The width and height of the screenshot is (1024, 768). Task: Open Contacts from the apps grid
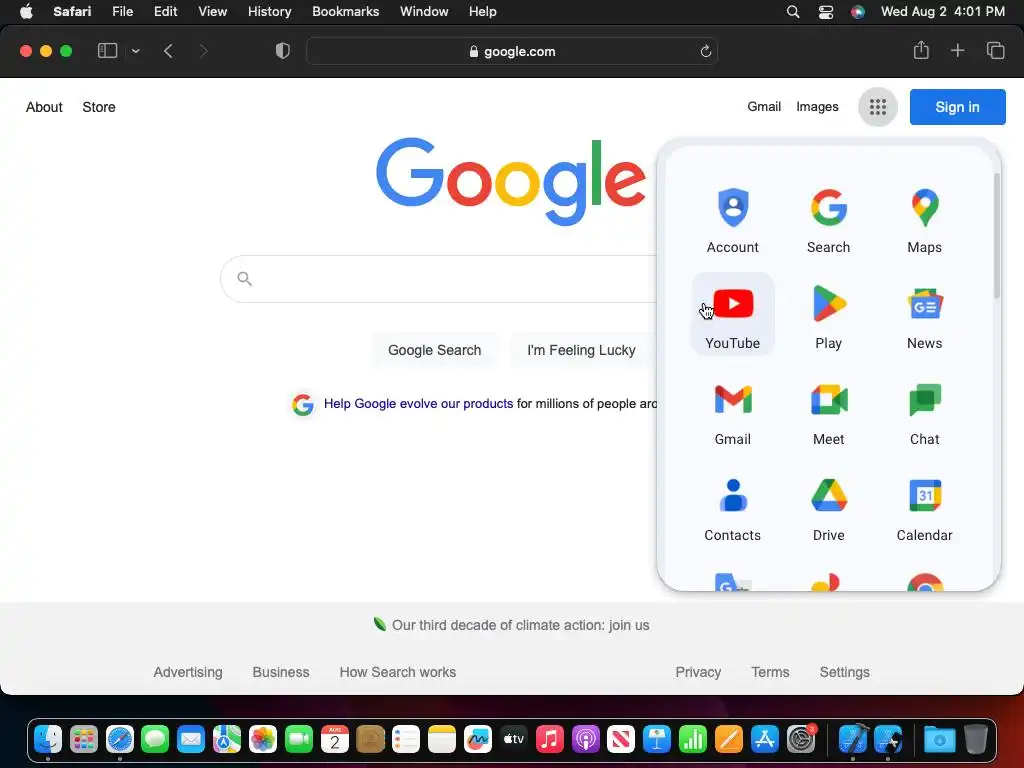click(x=732, y=507)
